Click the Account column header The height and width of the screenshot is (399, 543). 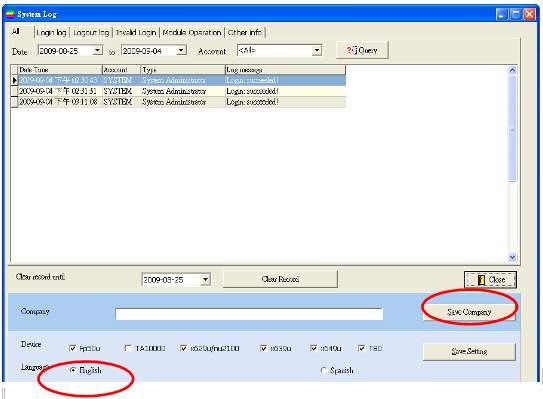pos(122,70)
